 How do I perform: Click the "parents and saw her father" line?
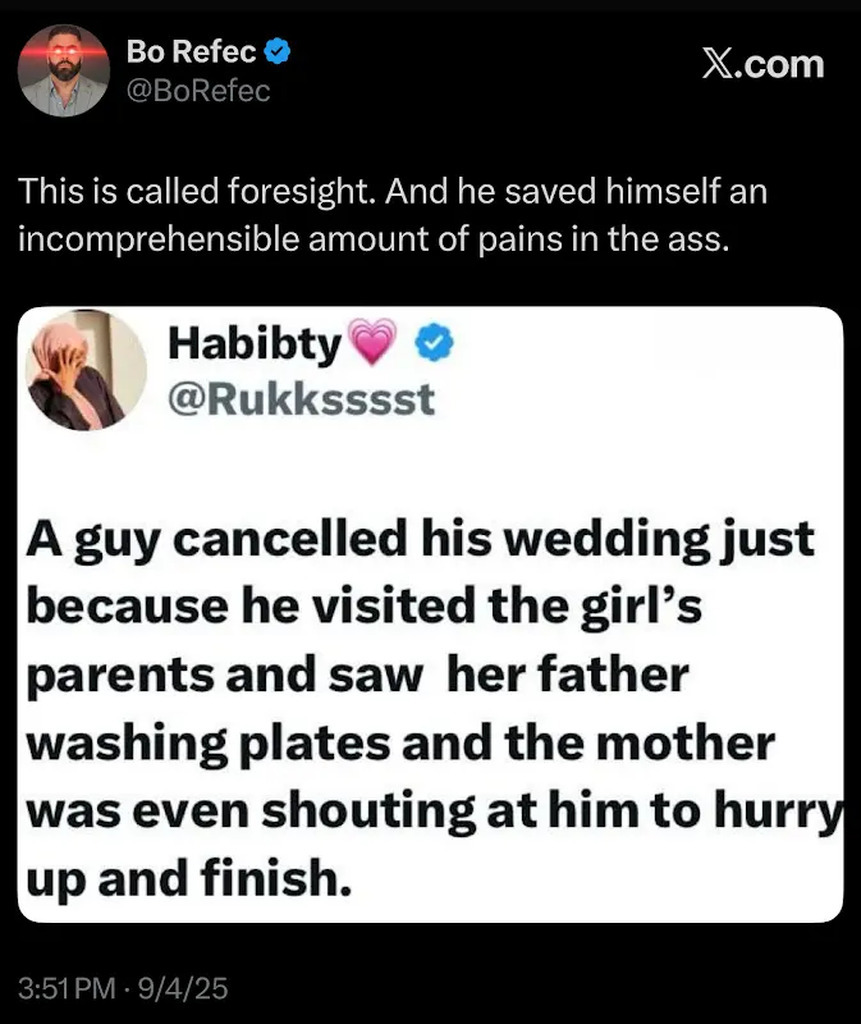click(358, 676)
